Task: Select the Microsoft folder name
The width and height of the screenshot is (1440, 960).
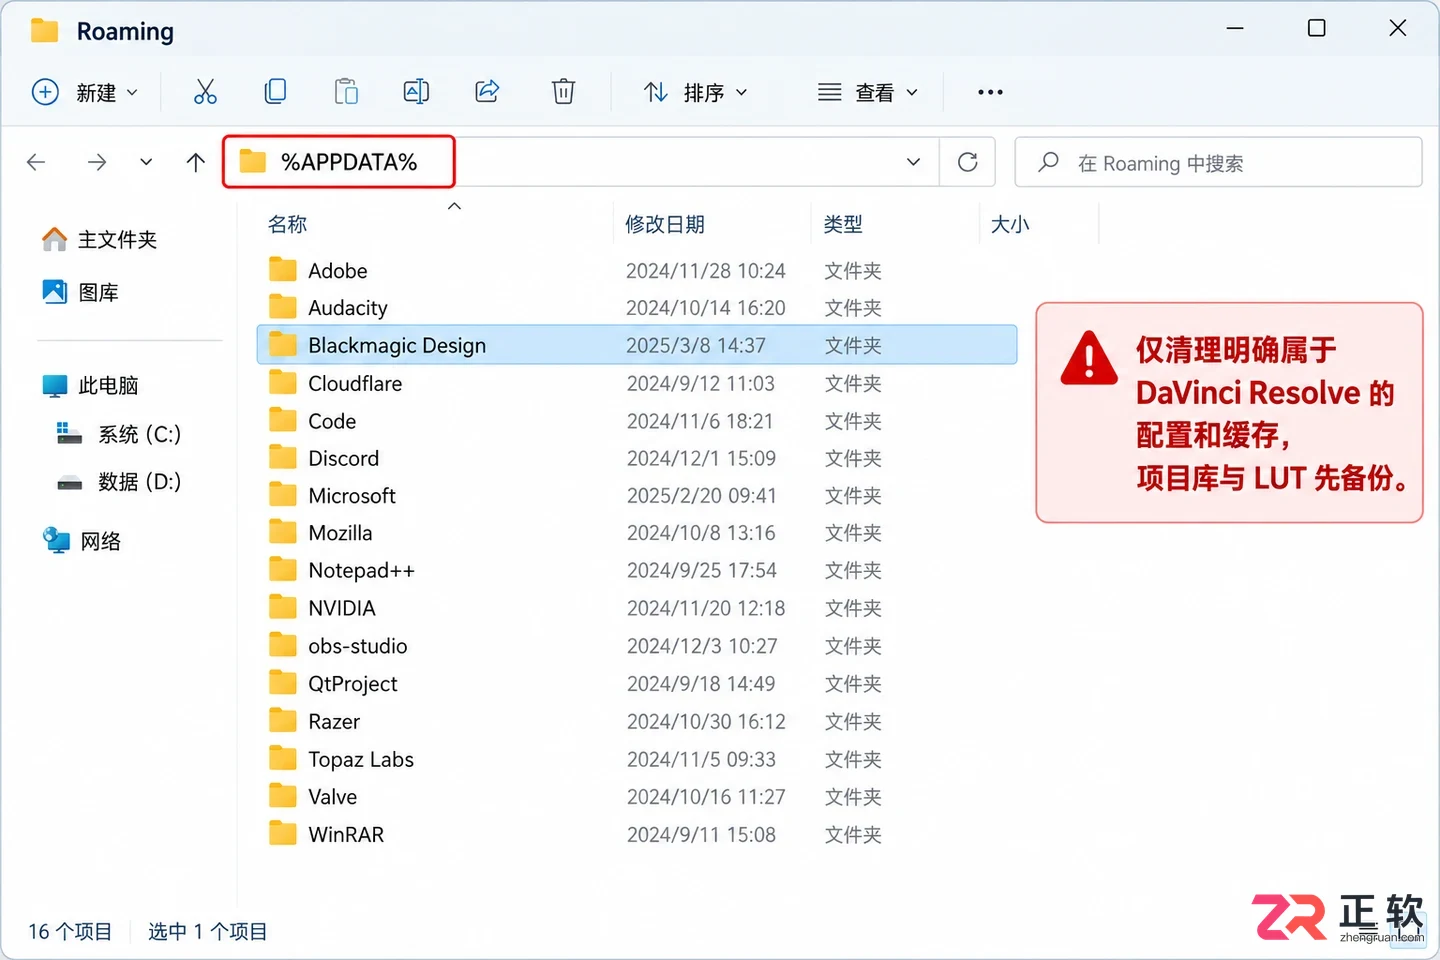Action: 352,496
